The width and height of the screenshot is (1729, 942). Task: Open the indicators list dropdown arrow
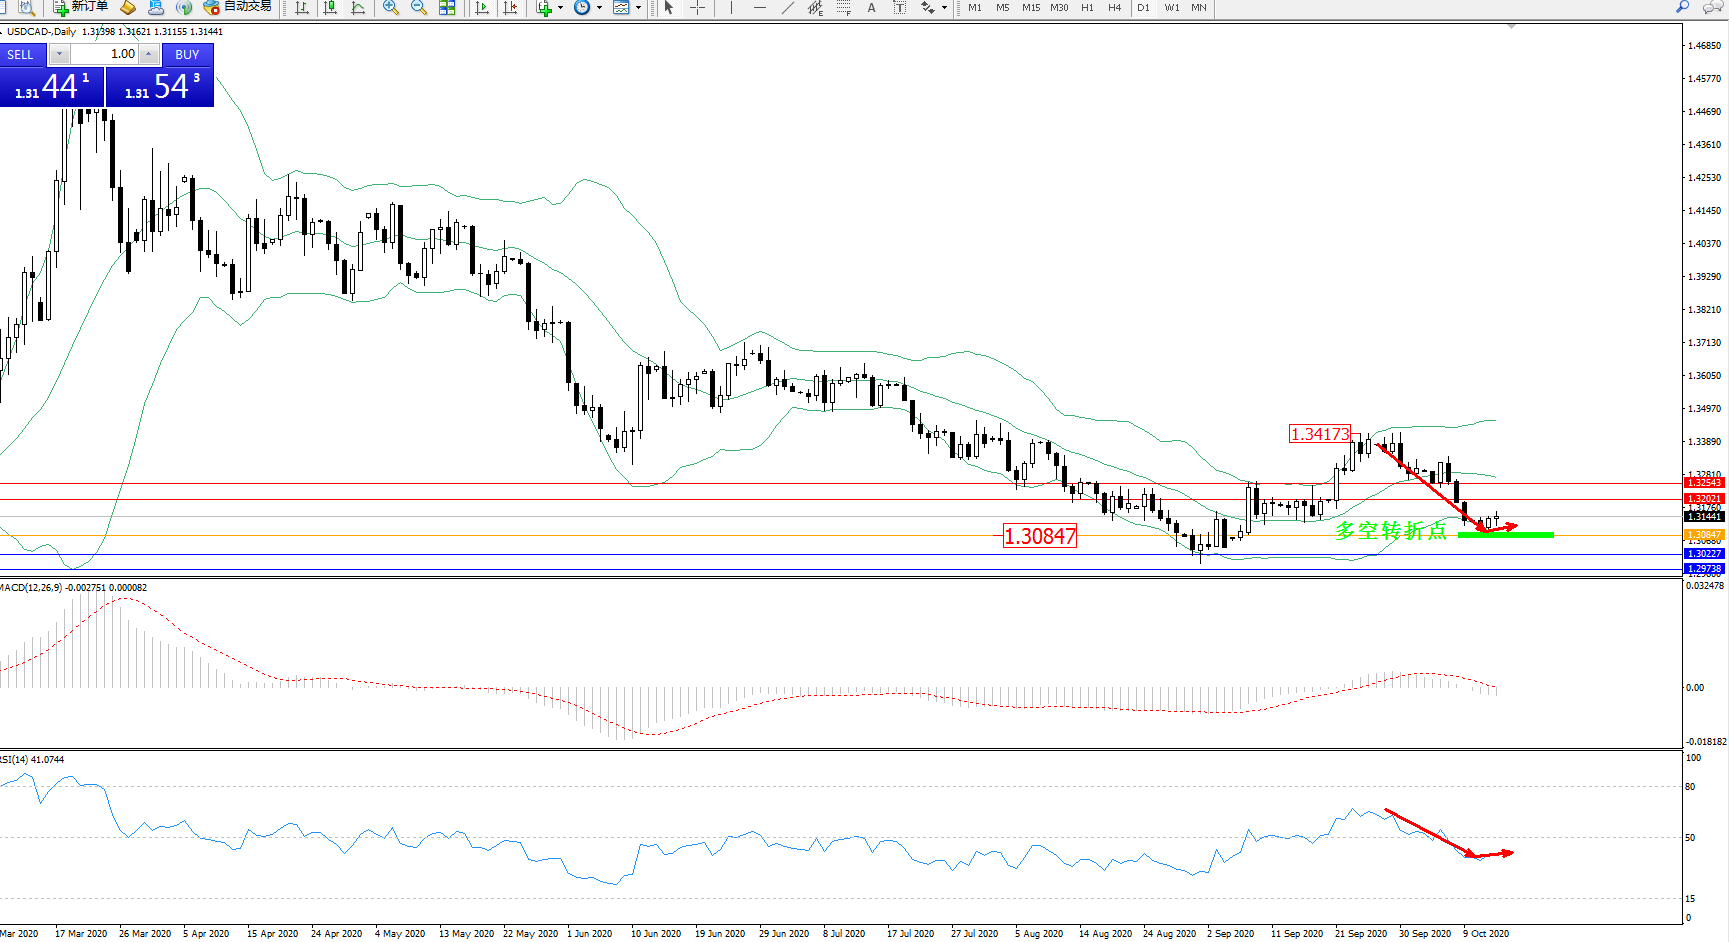pos(560,8)
